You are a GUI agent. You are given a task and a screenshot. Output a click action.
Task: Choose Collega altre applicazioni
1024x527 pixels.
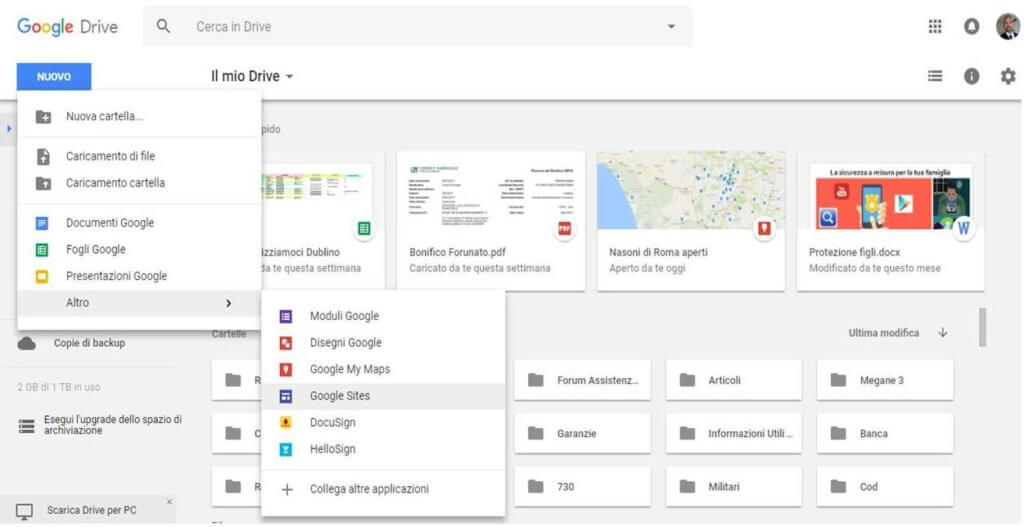click(x=383, y=489)
